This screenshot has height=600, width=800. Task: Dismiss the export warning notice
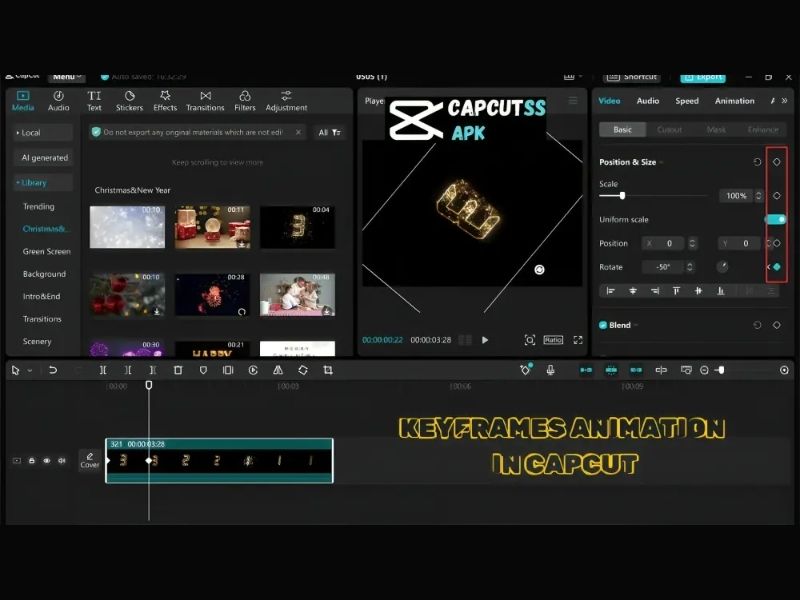coord(298,132)
